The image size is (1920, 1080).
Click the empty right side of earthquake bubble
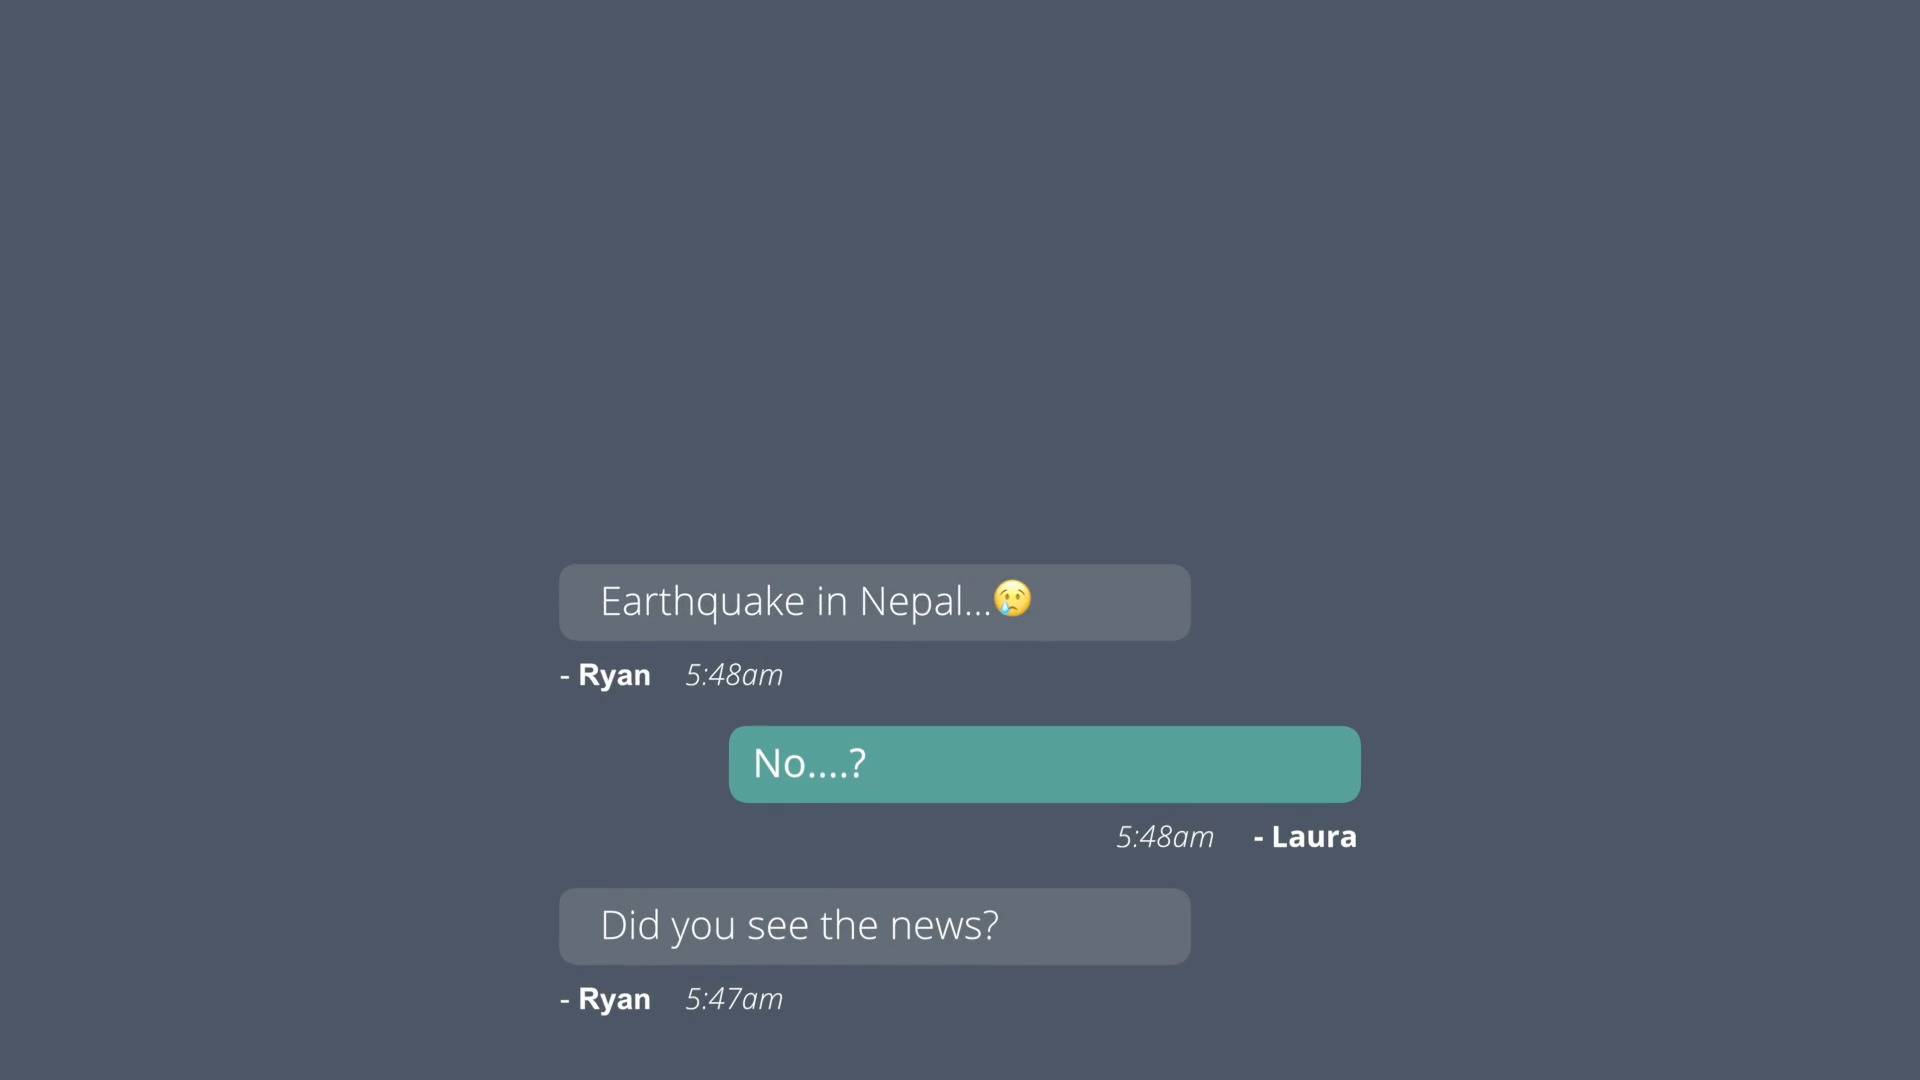(1110, 602)
